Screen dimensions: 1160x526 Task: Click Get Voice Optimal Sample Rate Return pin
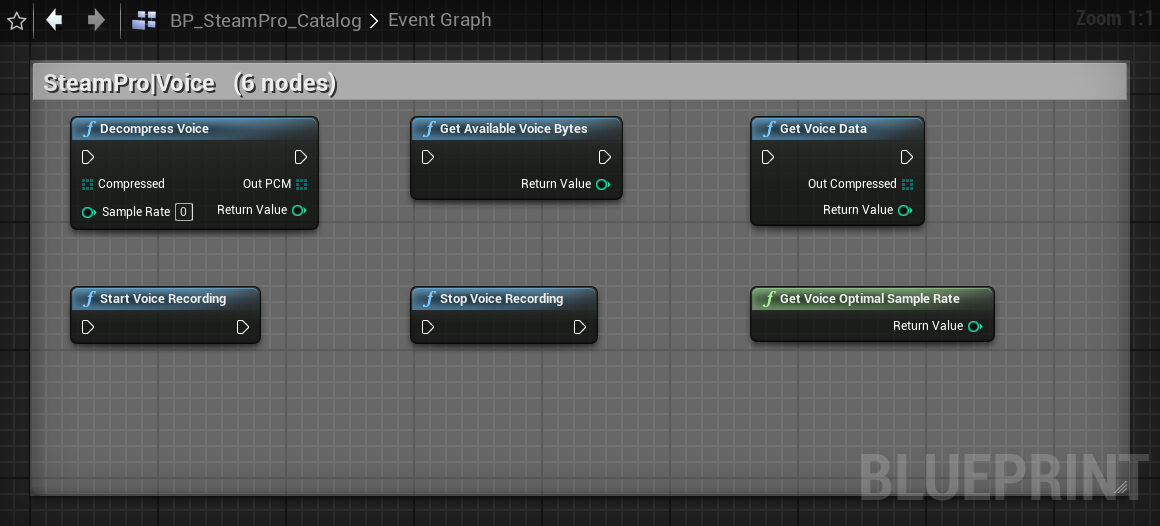coord(975,326)
